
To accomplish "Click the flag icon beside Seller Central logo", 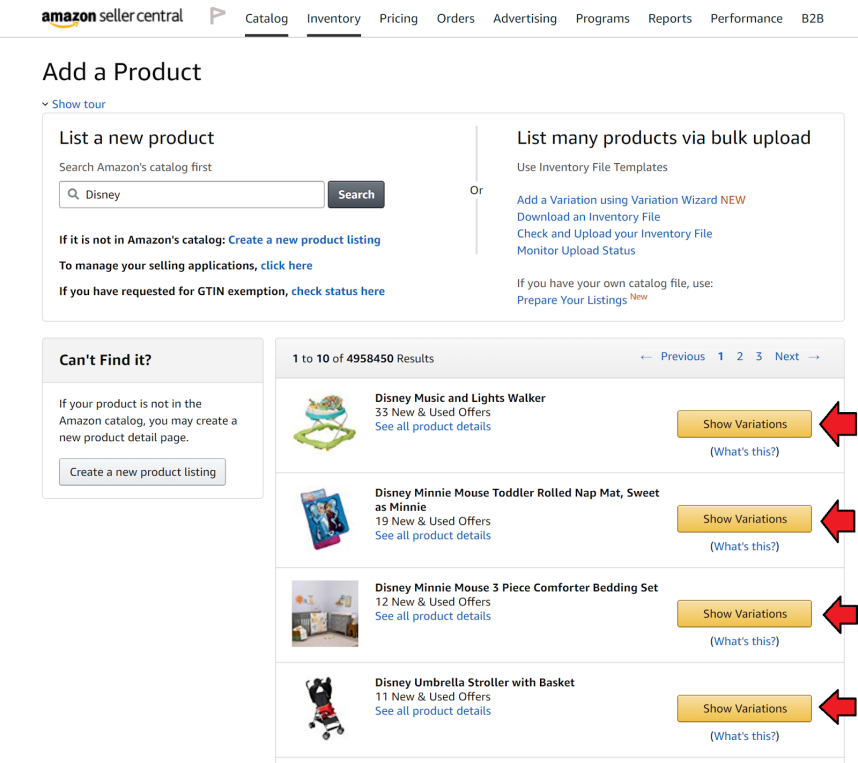I will click(217, 17).
